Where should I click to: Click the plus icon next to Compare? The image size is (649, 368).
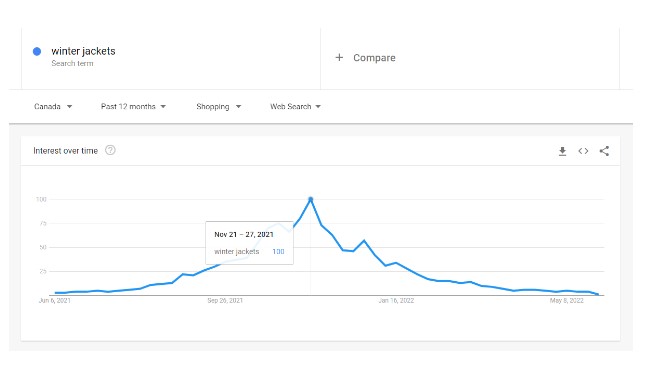pyautogui.click(x=339, y=58)
